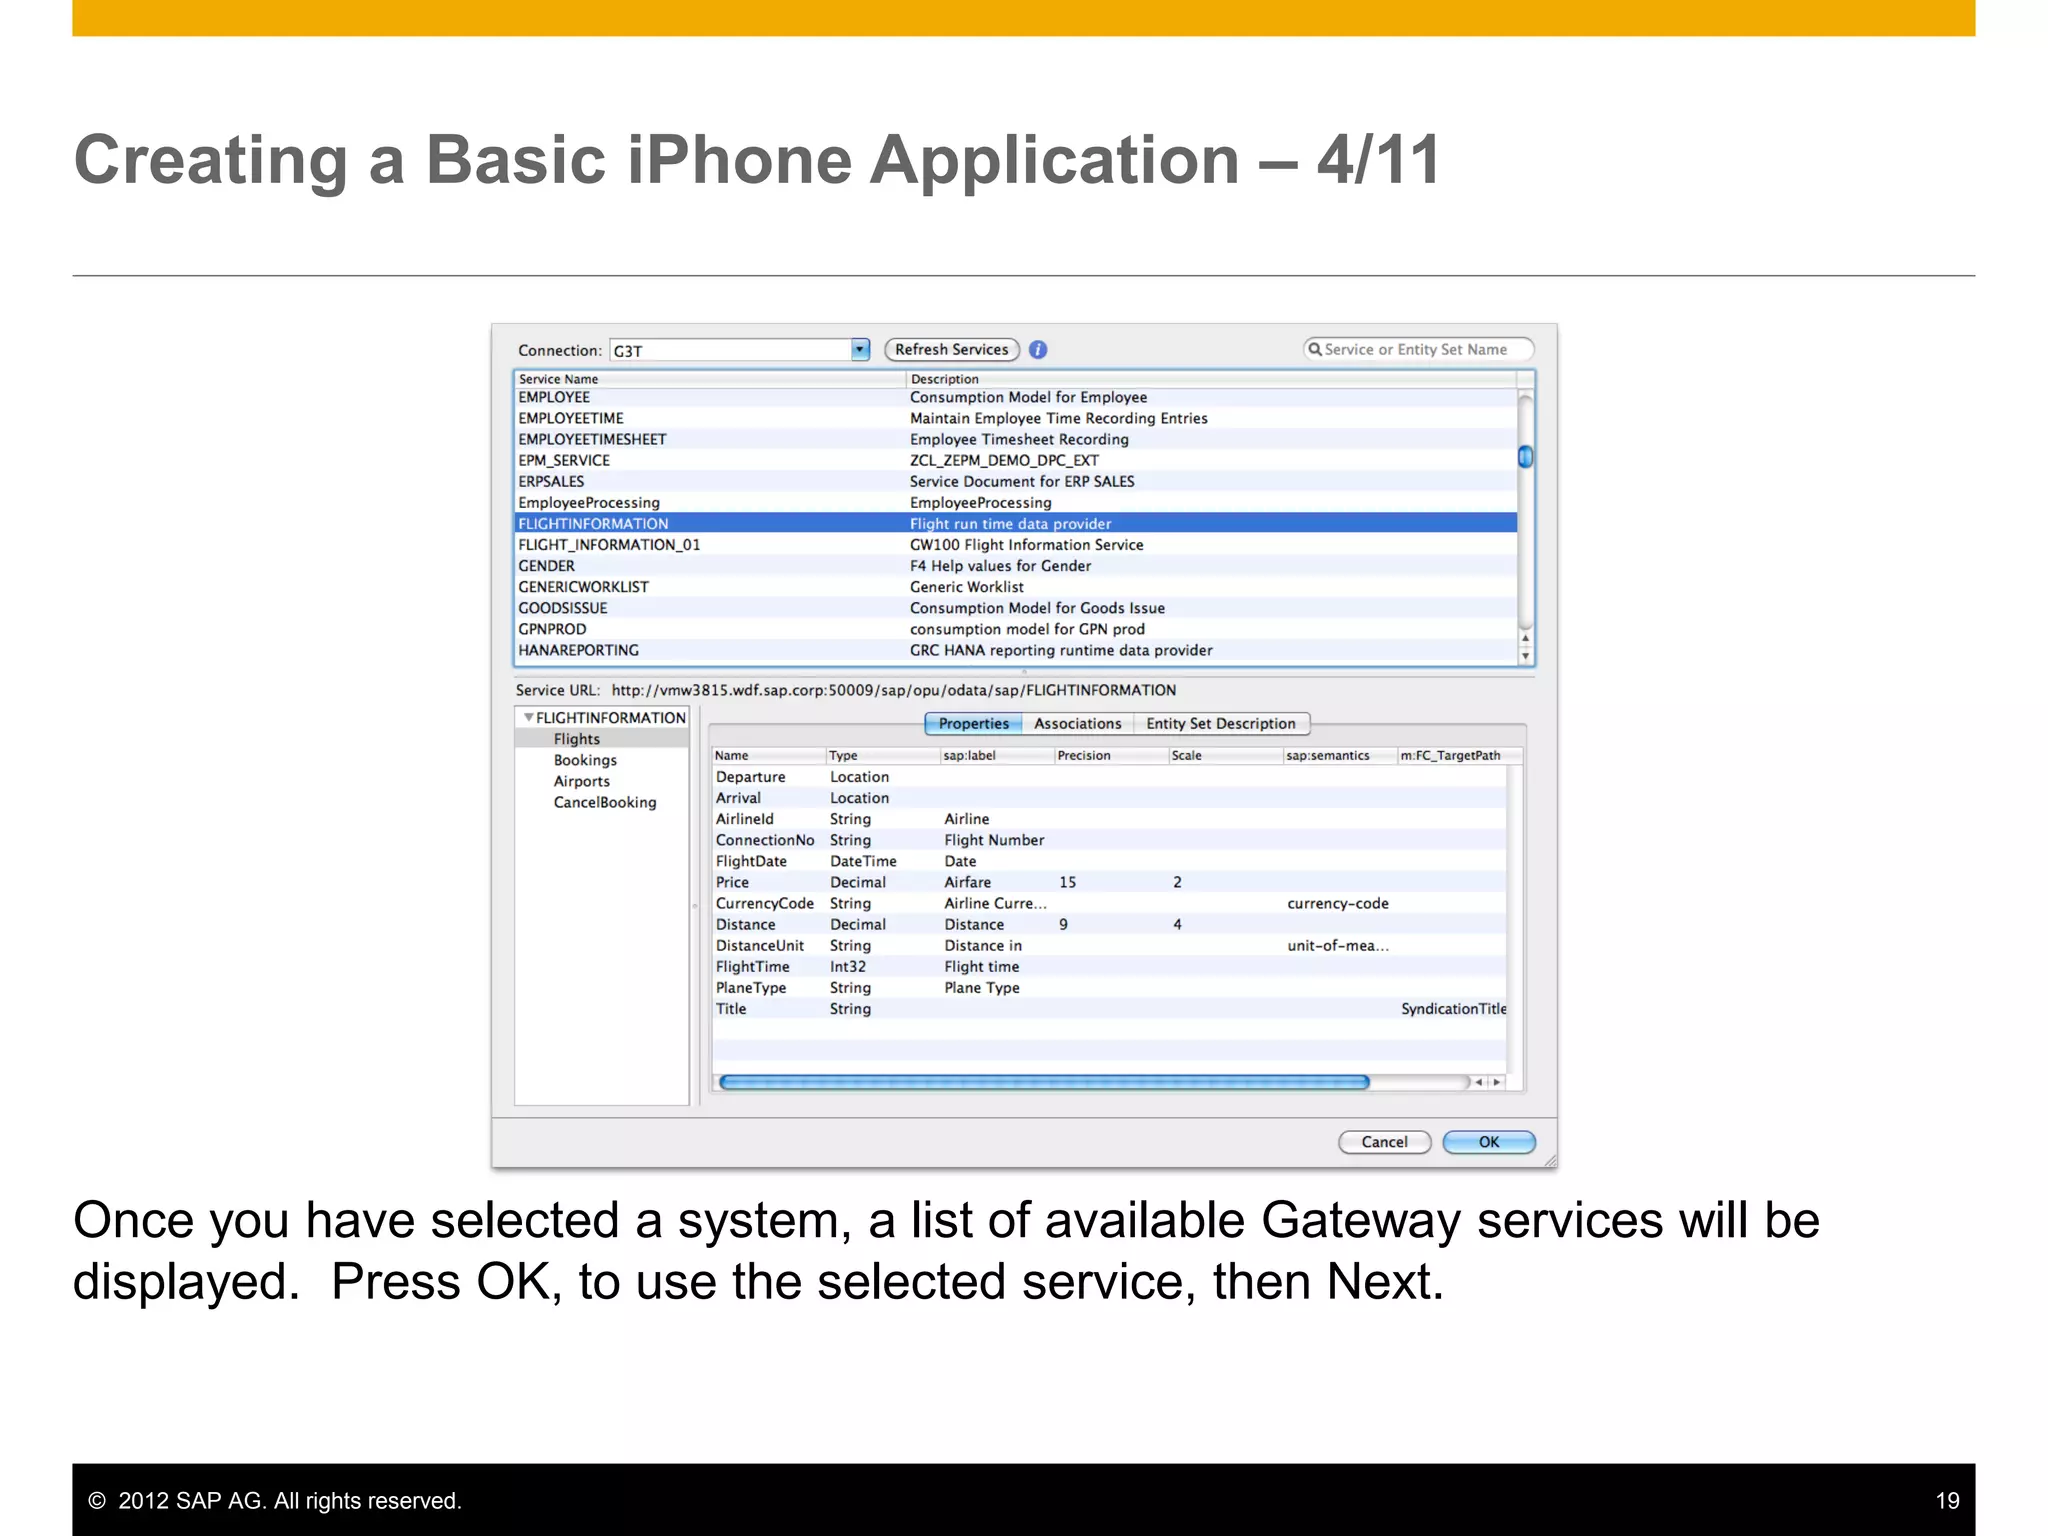Select the EMPLOYEETIME service row

click(x=1015, y=418)
